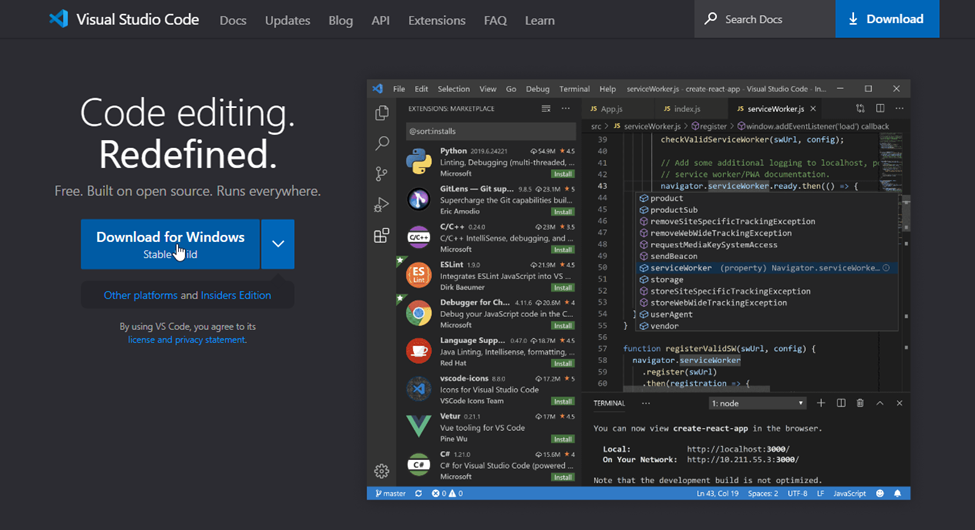This screenshot has height=530, width=975.
Task: Open terminal panel ellipsis menu
Action: [646, 403]
